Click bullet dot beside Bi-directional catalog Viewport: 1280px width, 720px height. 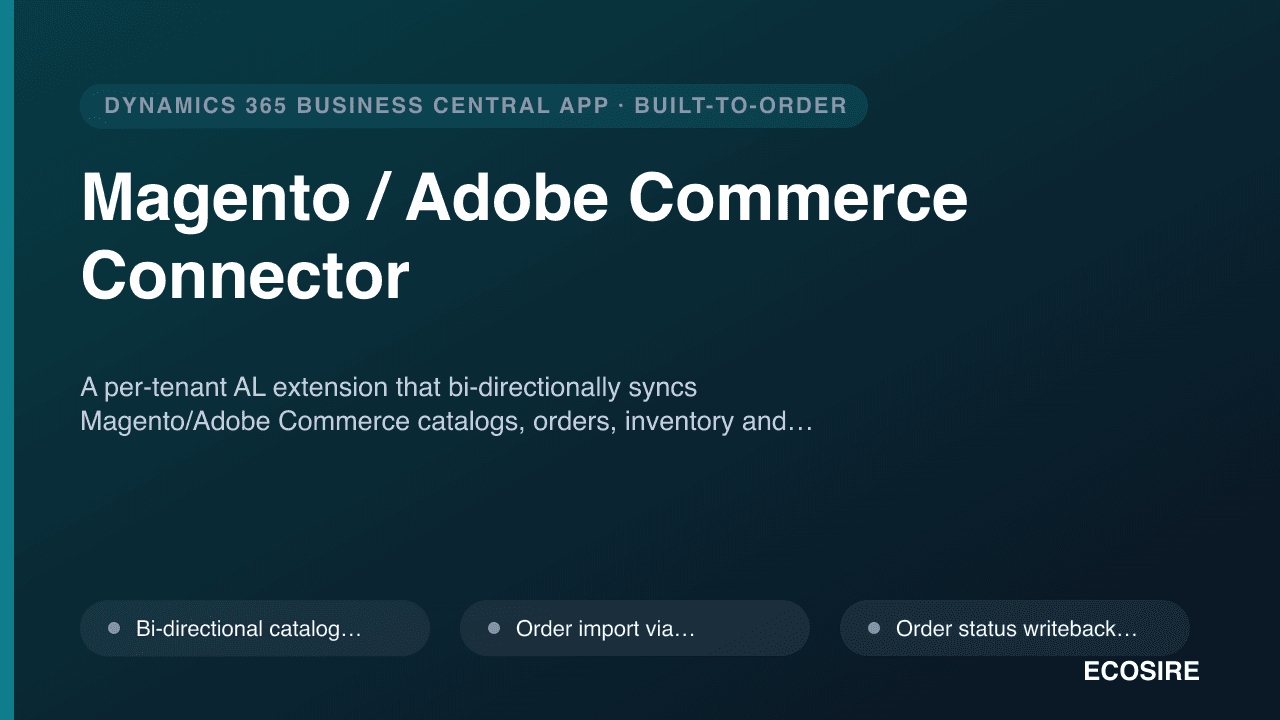point(114,628)
